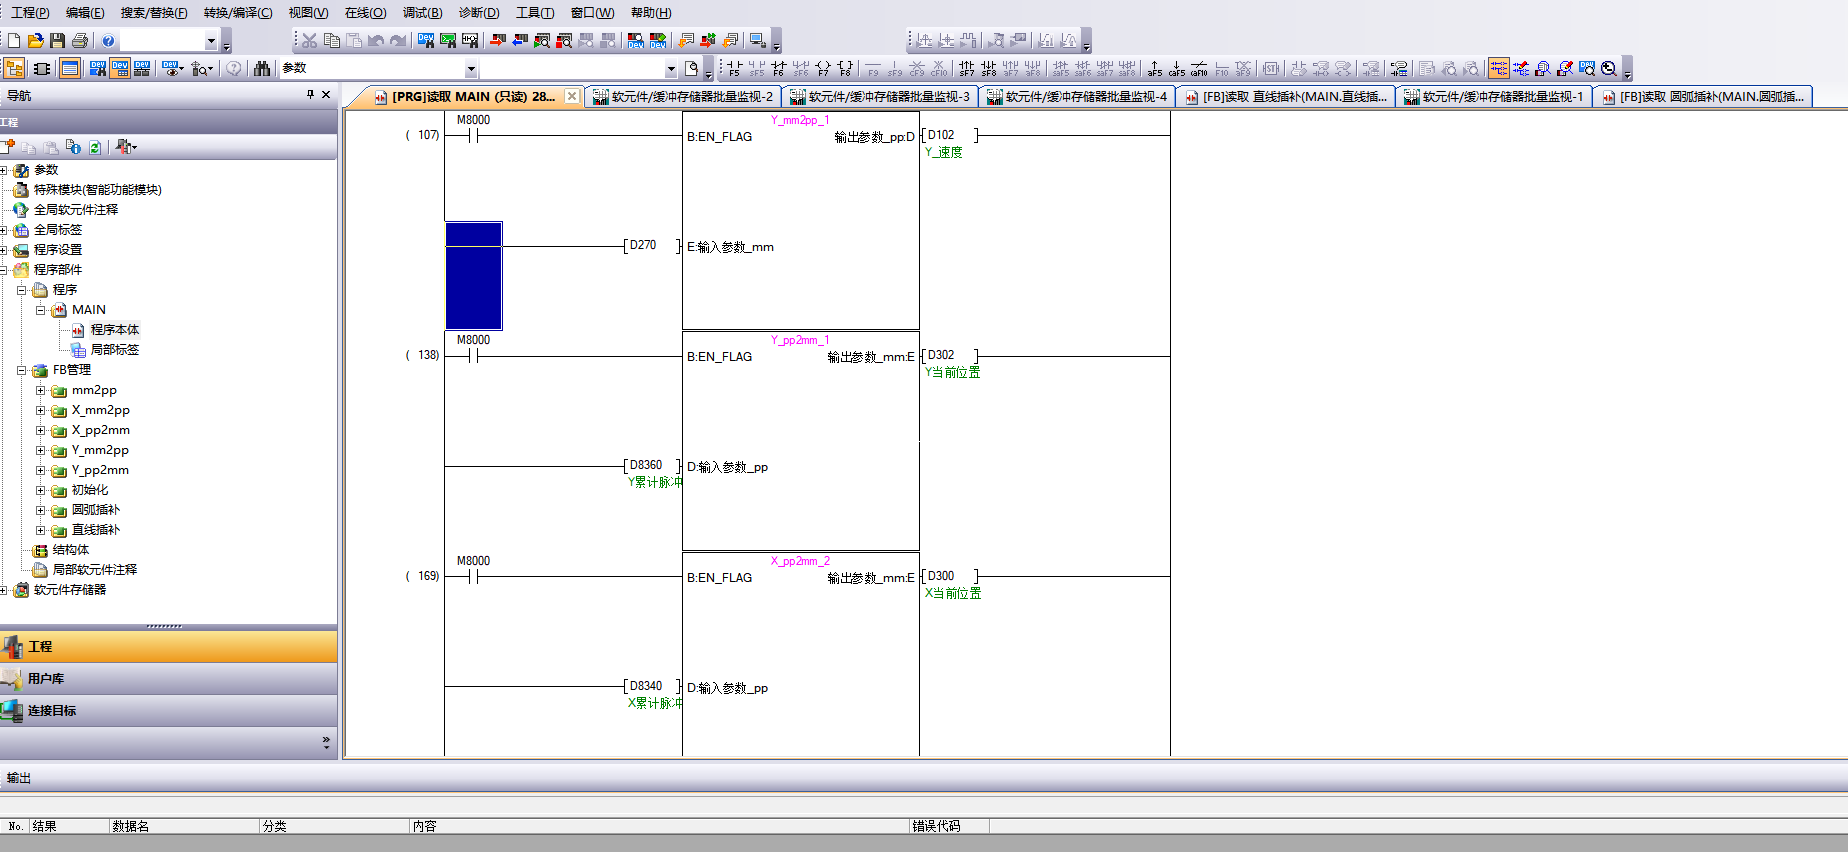The height and width of the screenshot is (852, 1848).
Task: Click the aF5 operation result rising icon
Action: [x=1155, y=68]
